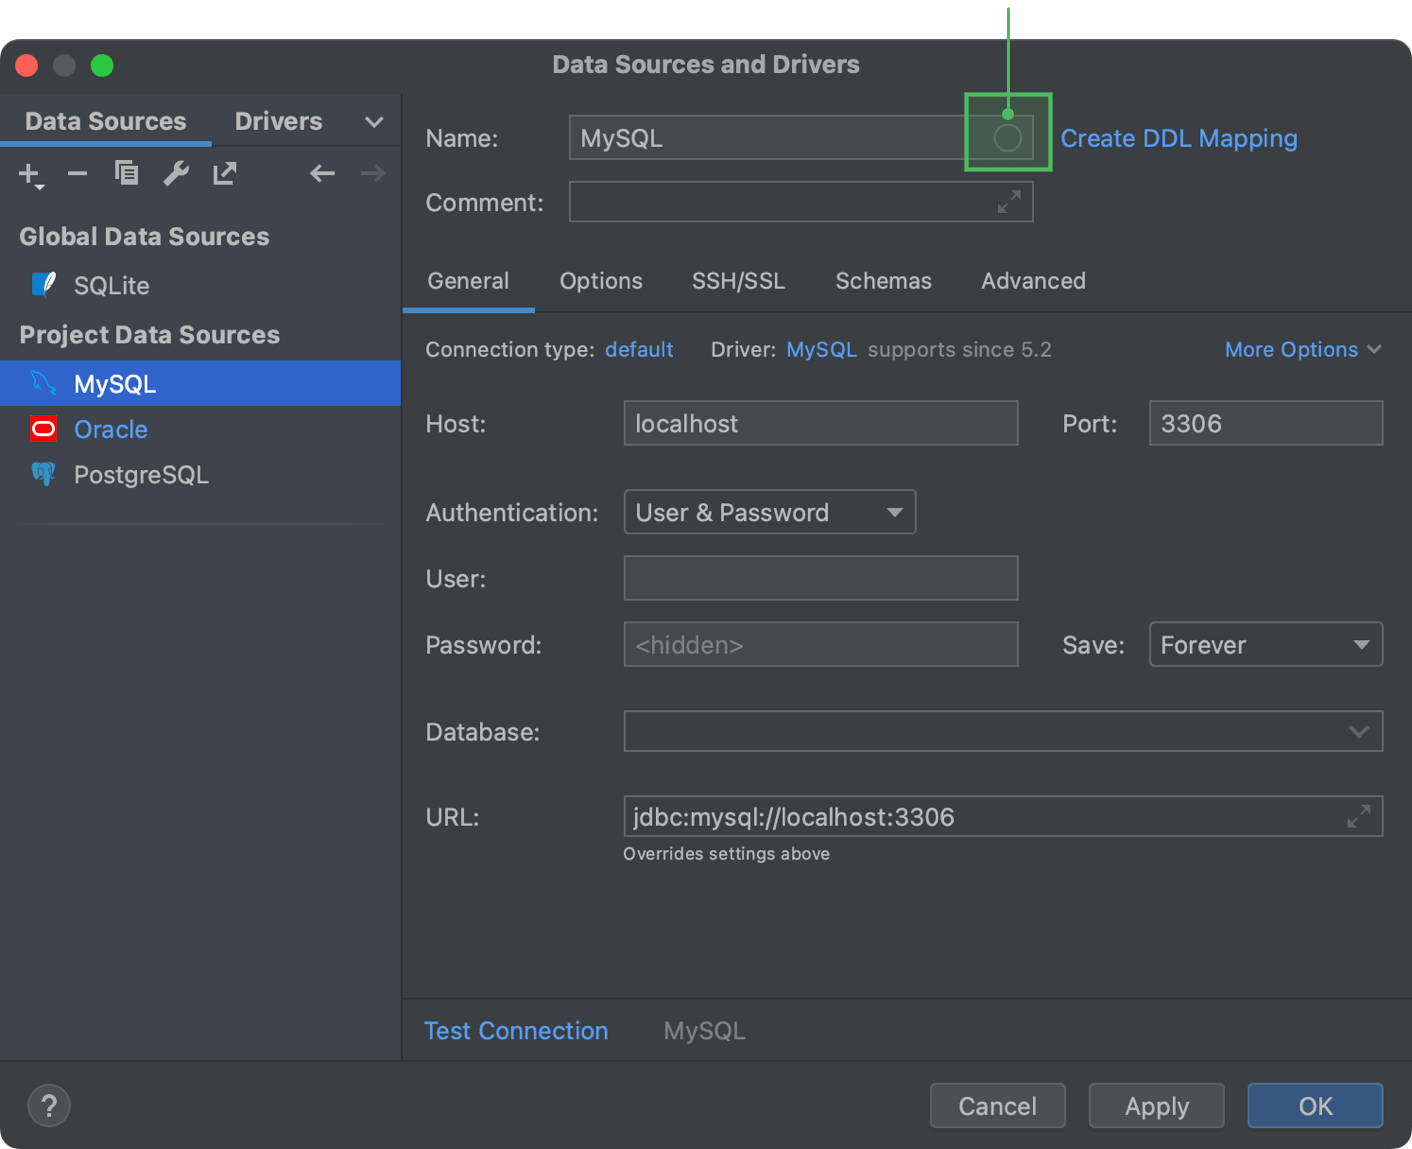Toggle Create DDL Mapping circle indicator
This screenshot has height=1149, width=1412.
click(1007, 137)
